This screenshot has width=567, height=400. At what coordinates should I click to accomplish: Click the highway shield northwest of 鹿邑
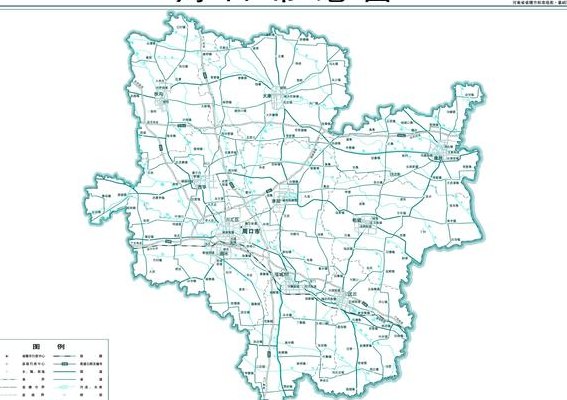coord(401,135)
